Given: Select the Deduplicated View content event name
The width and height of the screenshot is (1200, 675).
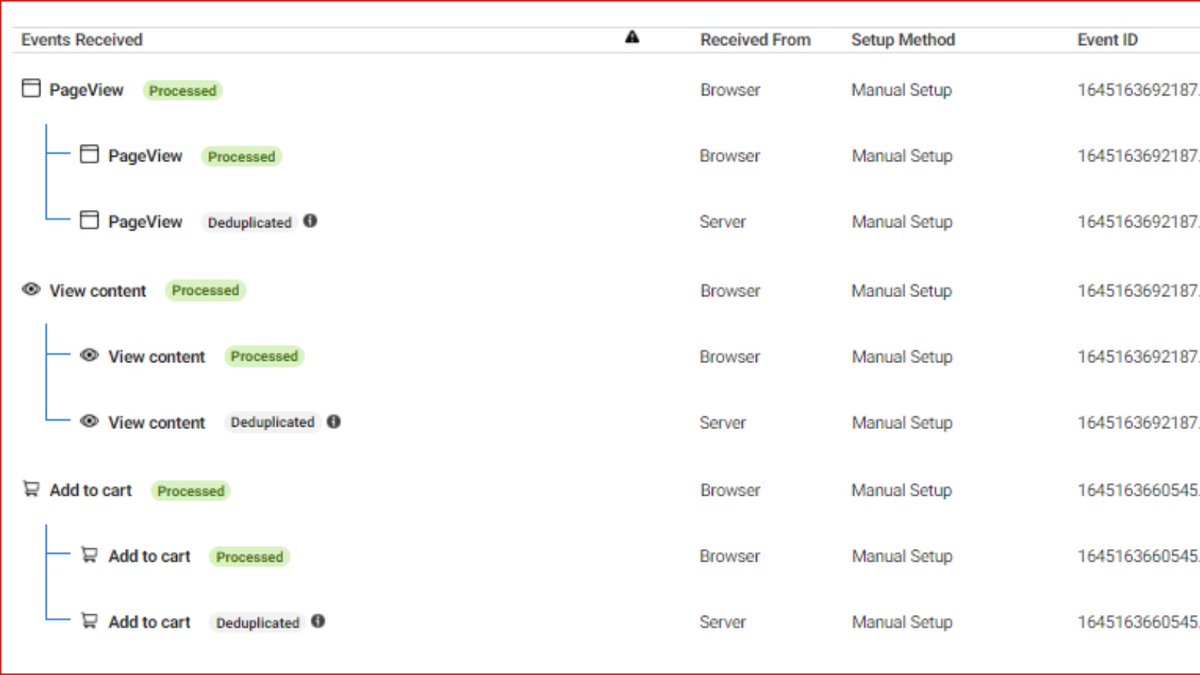Looking at the screenshot, I should pyautogui.click(x=157, y=423).
